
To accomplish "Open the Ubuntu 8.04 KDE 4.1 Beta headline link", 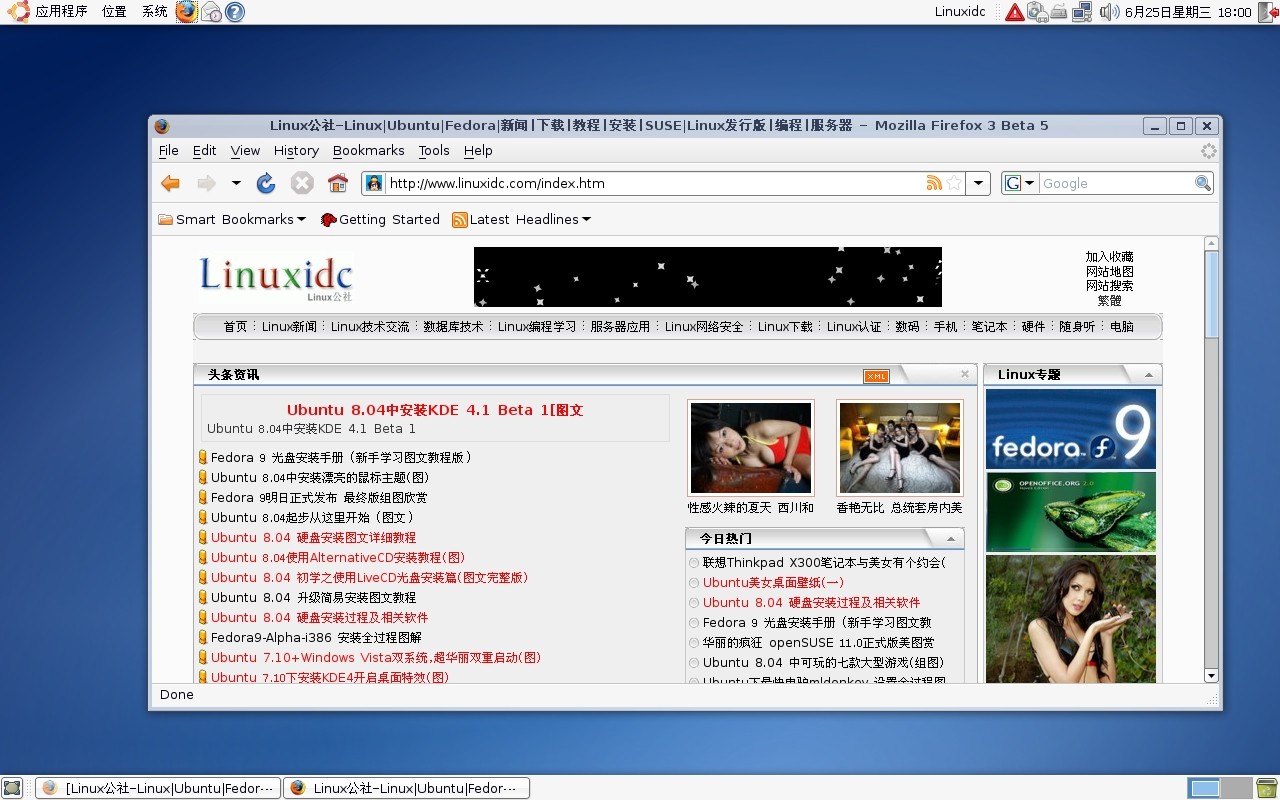I will point(437,409).
